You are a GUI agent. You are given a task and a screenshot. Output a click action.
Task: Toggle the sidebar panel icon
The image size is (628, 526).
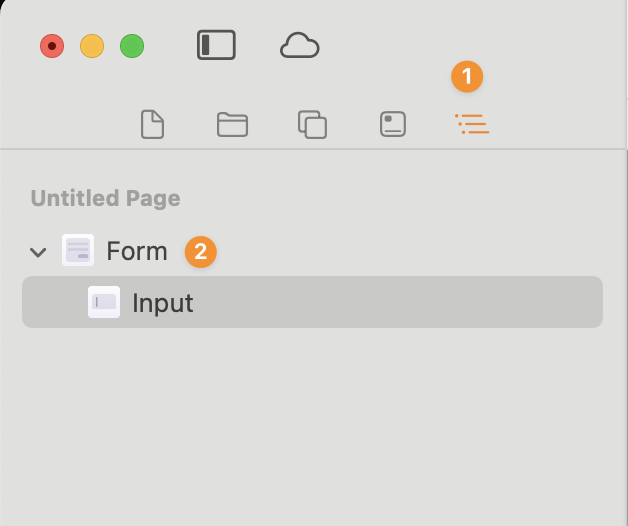click(x=217, y=46)
